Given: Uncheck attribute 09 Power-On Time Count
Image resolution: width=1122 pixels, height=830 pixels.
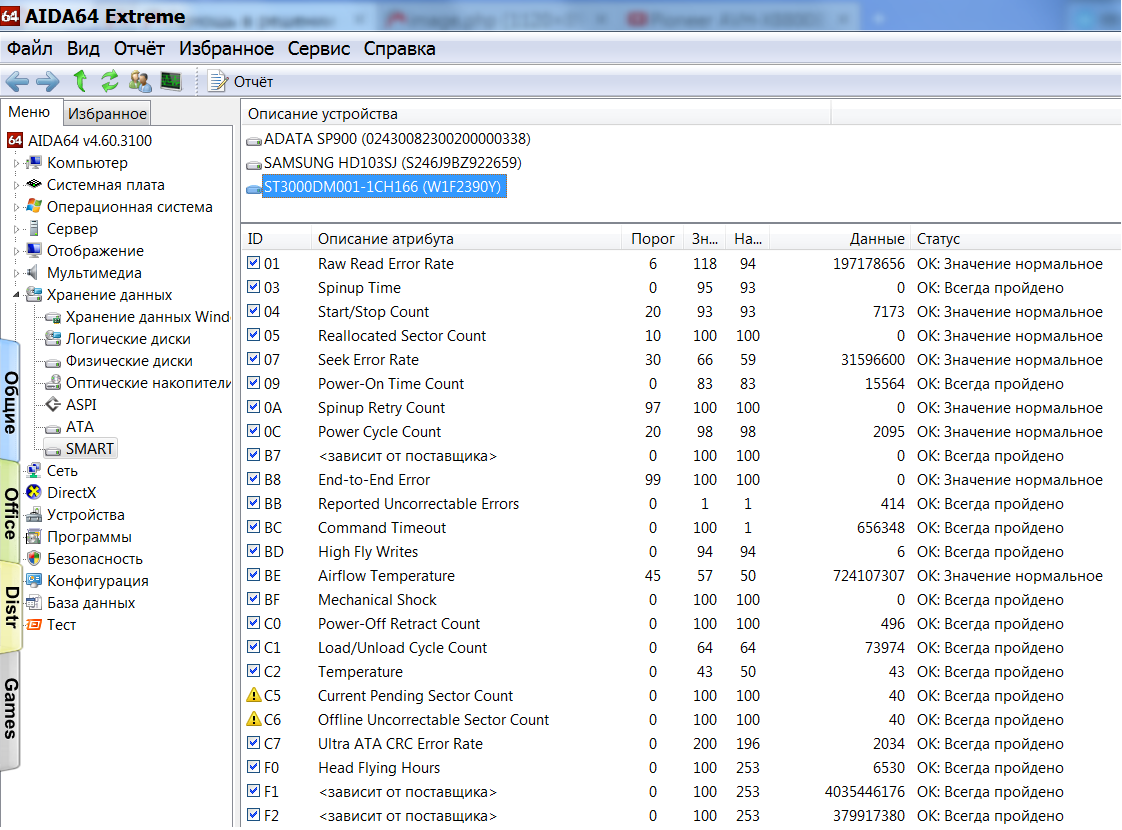Looking at the screenshot, I should click(x=253, y=383).
